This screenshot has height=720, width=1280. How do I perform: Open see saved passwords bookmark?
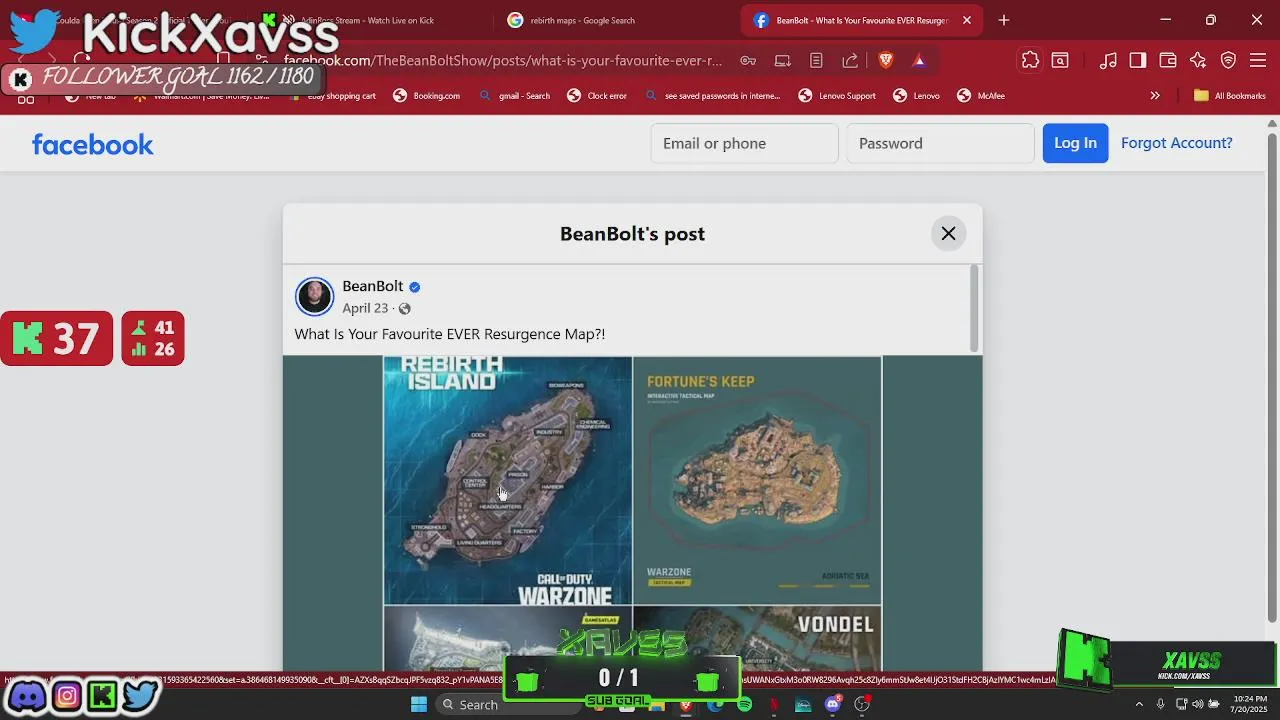712,96
